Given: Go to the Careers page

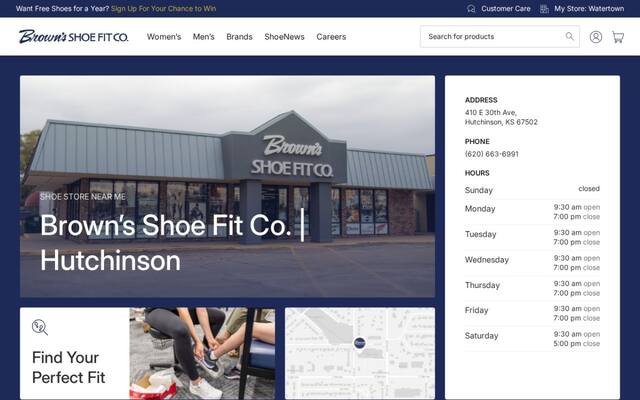Looking at the screenshot, I should coord(331,37).
